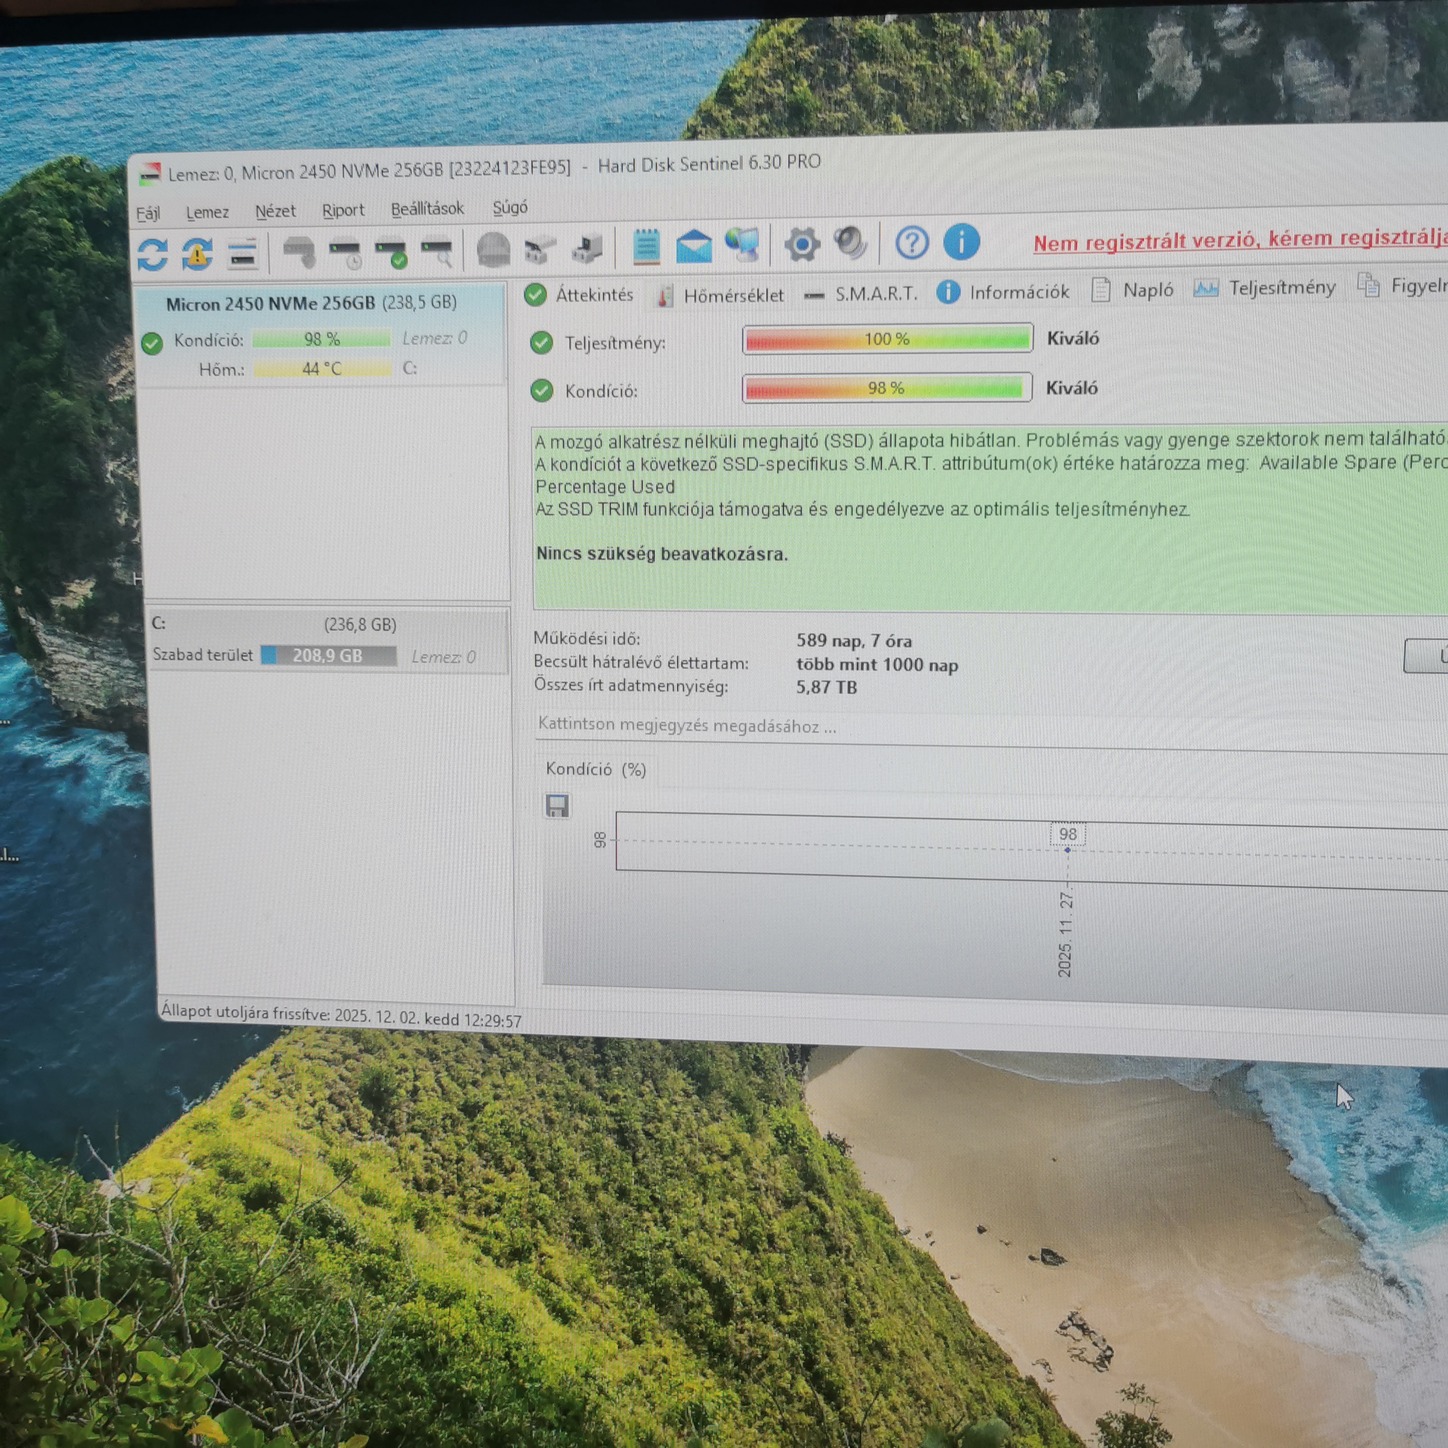Click the sidebar 44 °C temperature bar
Viewport: 1448px width, 1448px height.
322,369
